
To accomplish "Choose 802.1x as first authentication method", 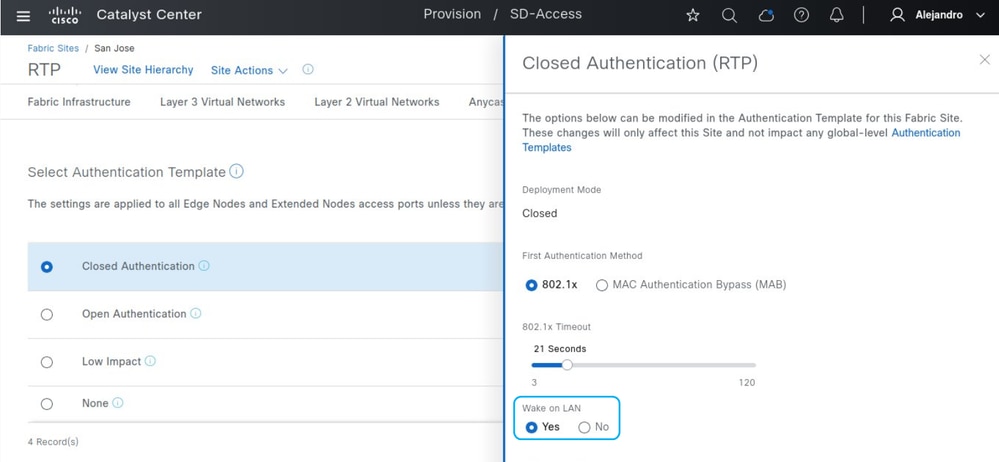I will click(x=531, y=285).
